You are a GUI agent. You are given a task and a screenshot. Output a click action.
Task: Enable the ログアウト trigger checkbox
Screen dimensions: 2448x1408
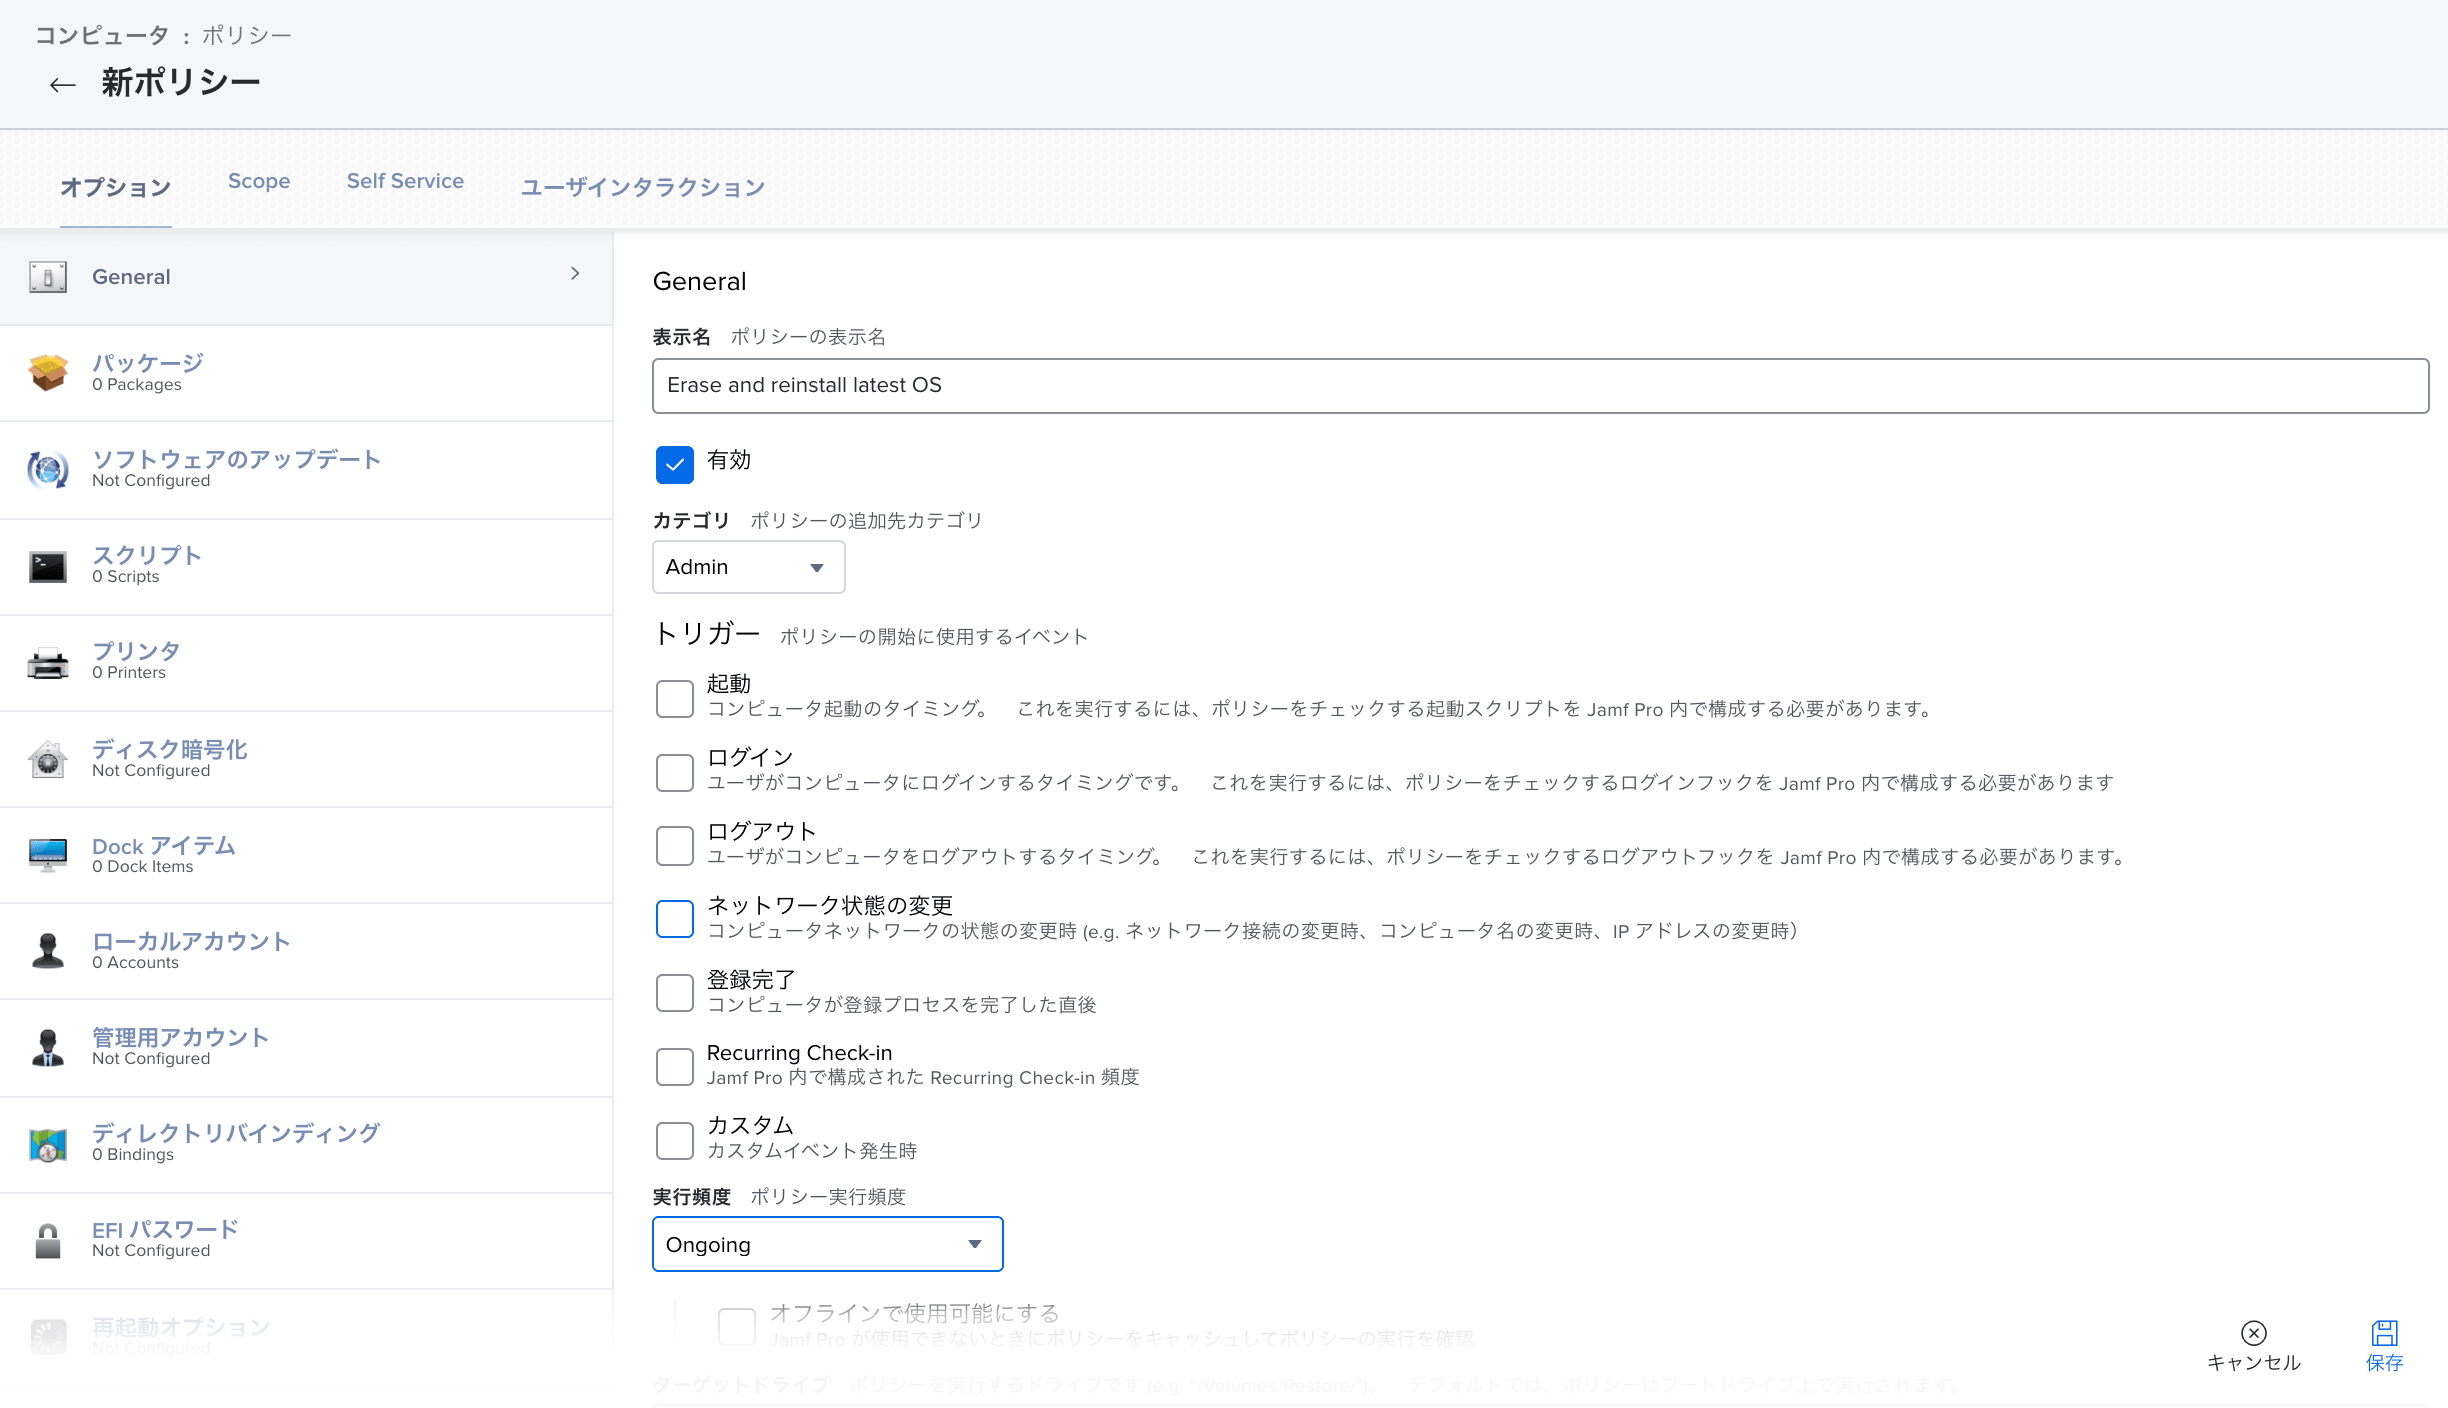coord(675,845)
